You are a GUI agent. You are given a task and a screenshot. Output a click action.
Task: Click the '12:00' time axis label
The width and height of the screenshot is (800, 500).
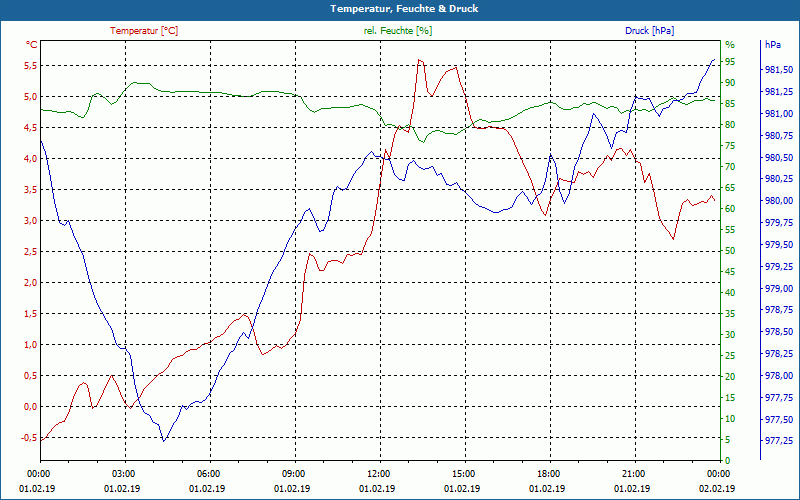(x=378, y=474)
